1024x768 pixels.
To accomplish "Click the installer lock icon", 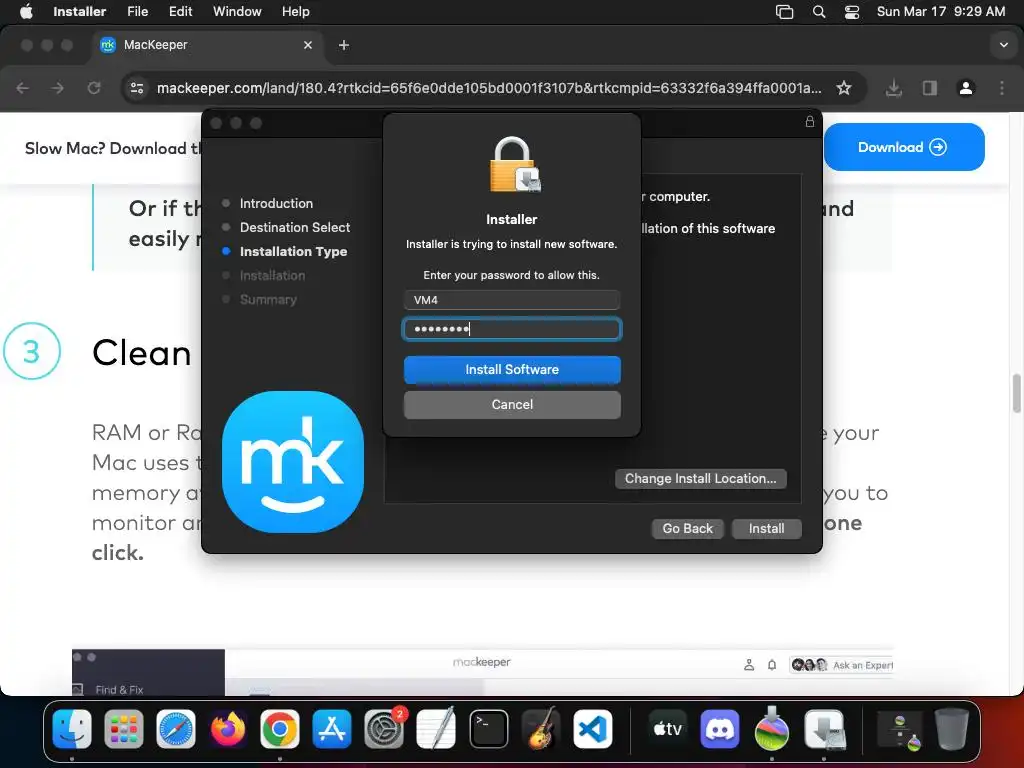I will tap(810, 121).
